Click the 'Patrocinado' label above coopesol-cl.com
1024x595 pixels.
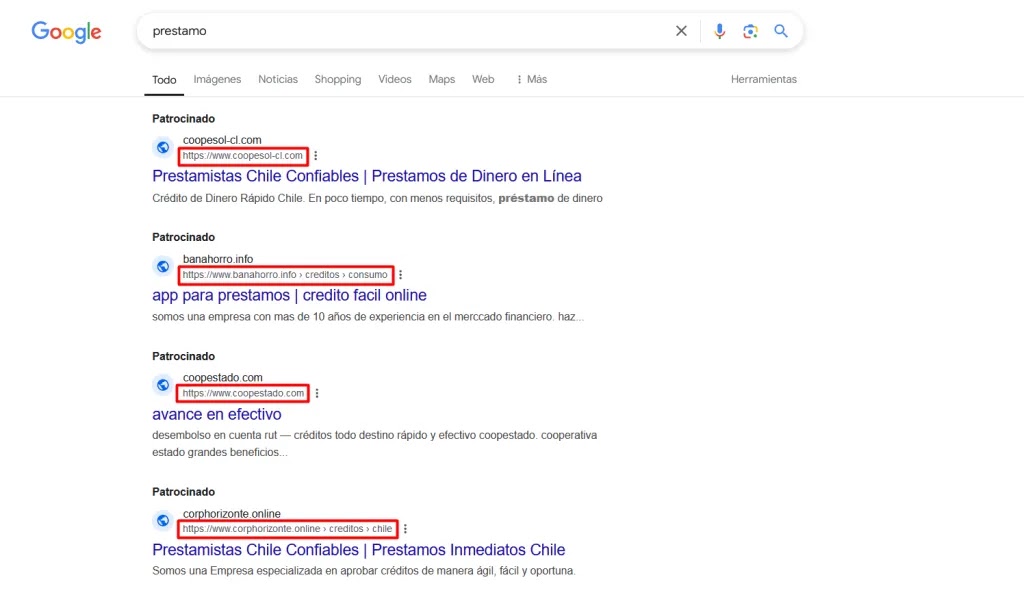coord(184,118)
